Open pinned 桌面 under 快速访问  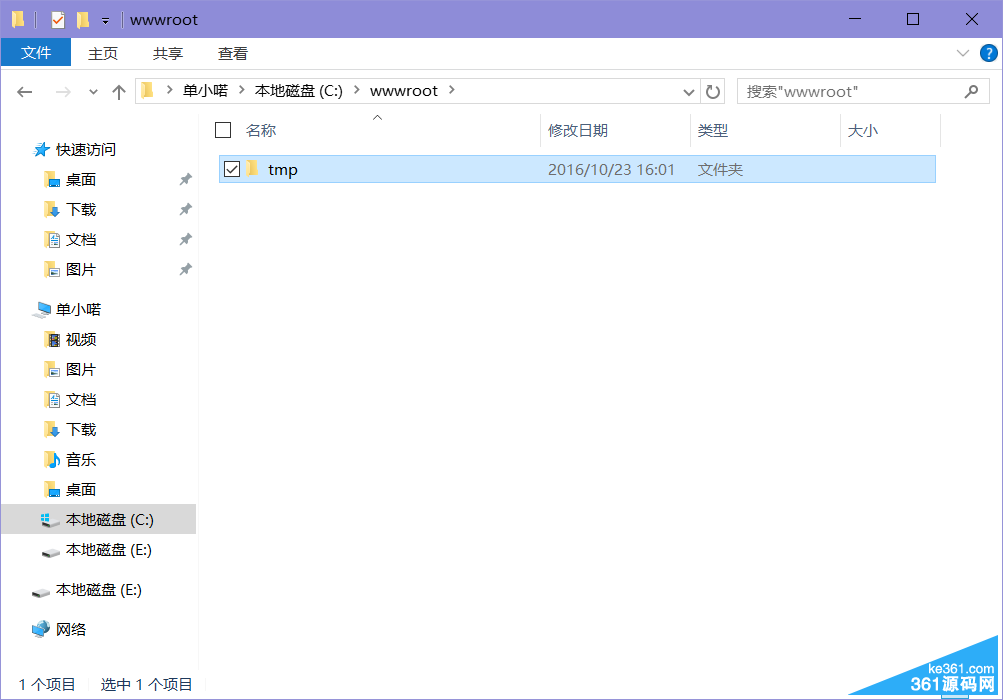tap(81, 180)
